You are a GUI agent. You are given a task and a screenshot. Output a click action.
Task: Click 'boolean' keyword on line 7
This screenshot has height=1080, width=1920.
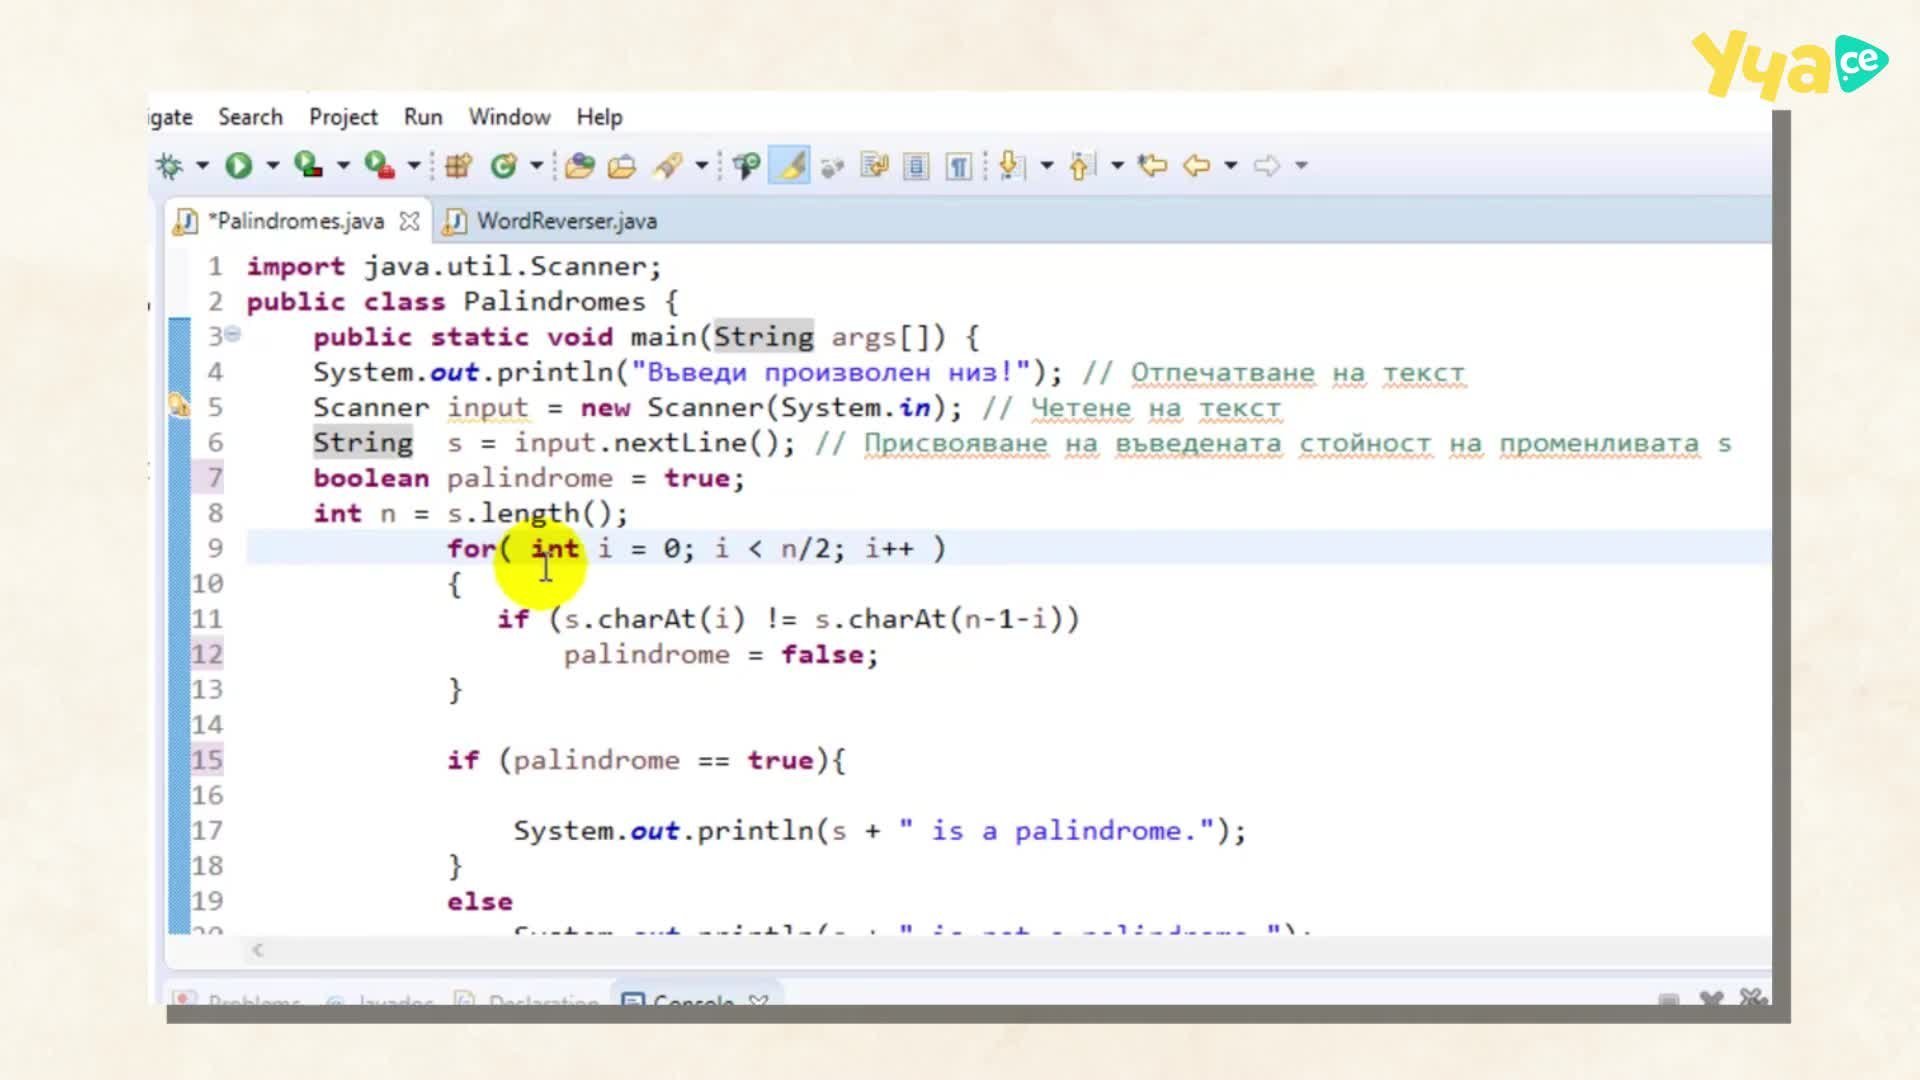(x=371, y=478)
